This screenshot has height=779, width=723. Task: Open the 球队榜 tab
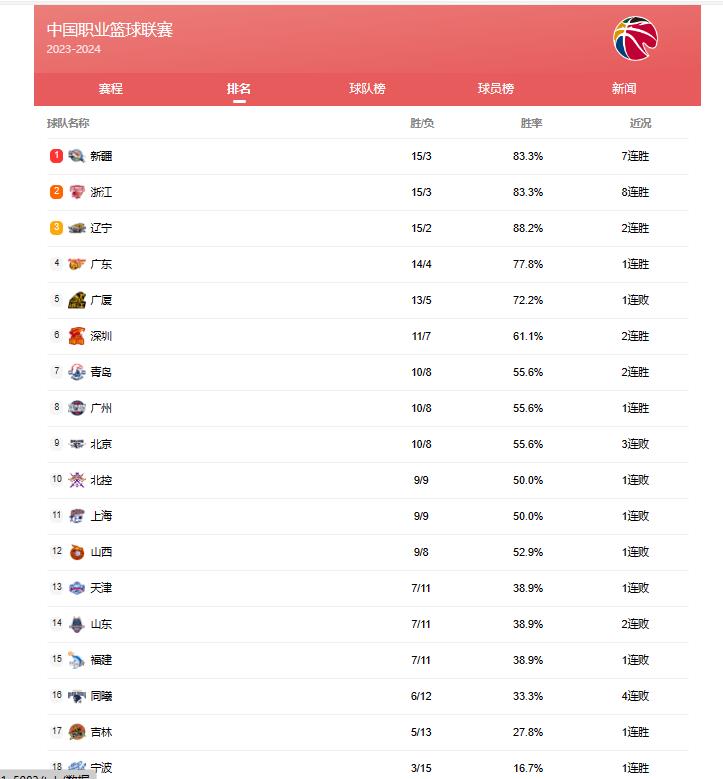(x=367, y=89)
